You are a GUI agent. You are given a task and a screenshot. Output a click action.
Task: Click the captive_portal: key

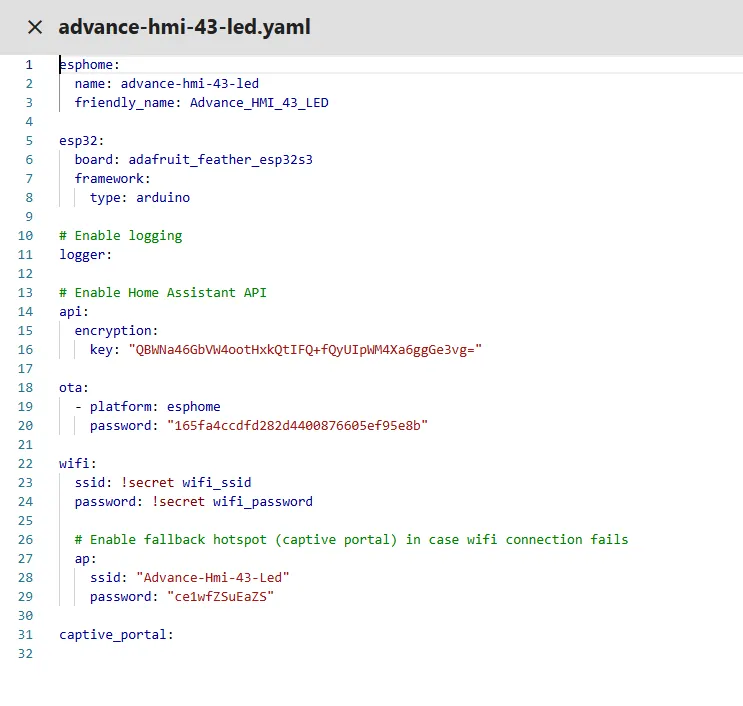(116, 635)
